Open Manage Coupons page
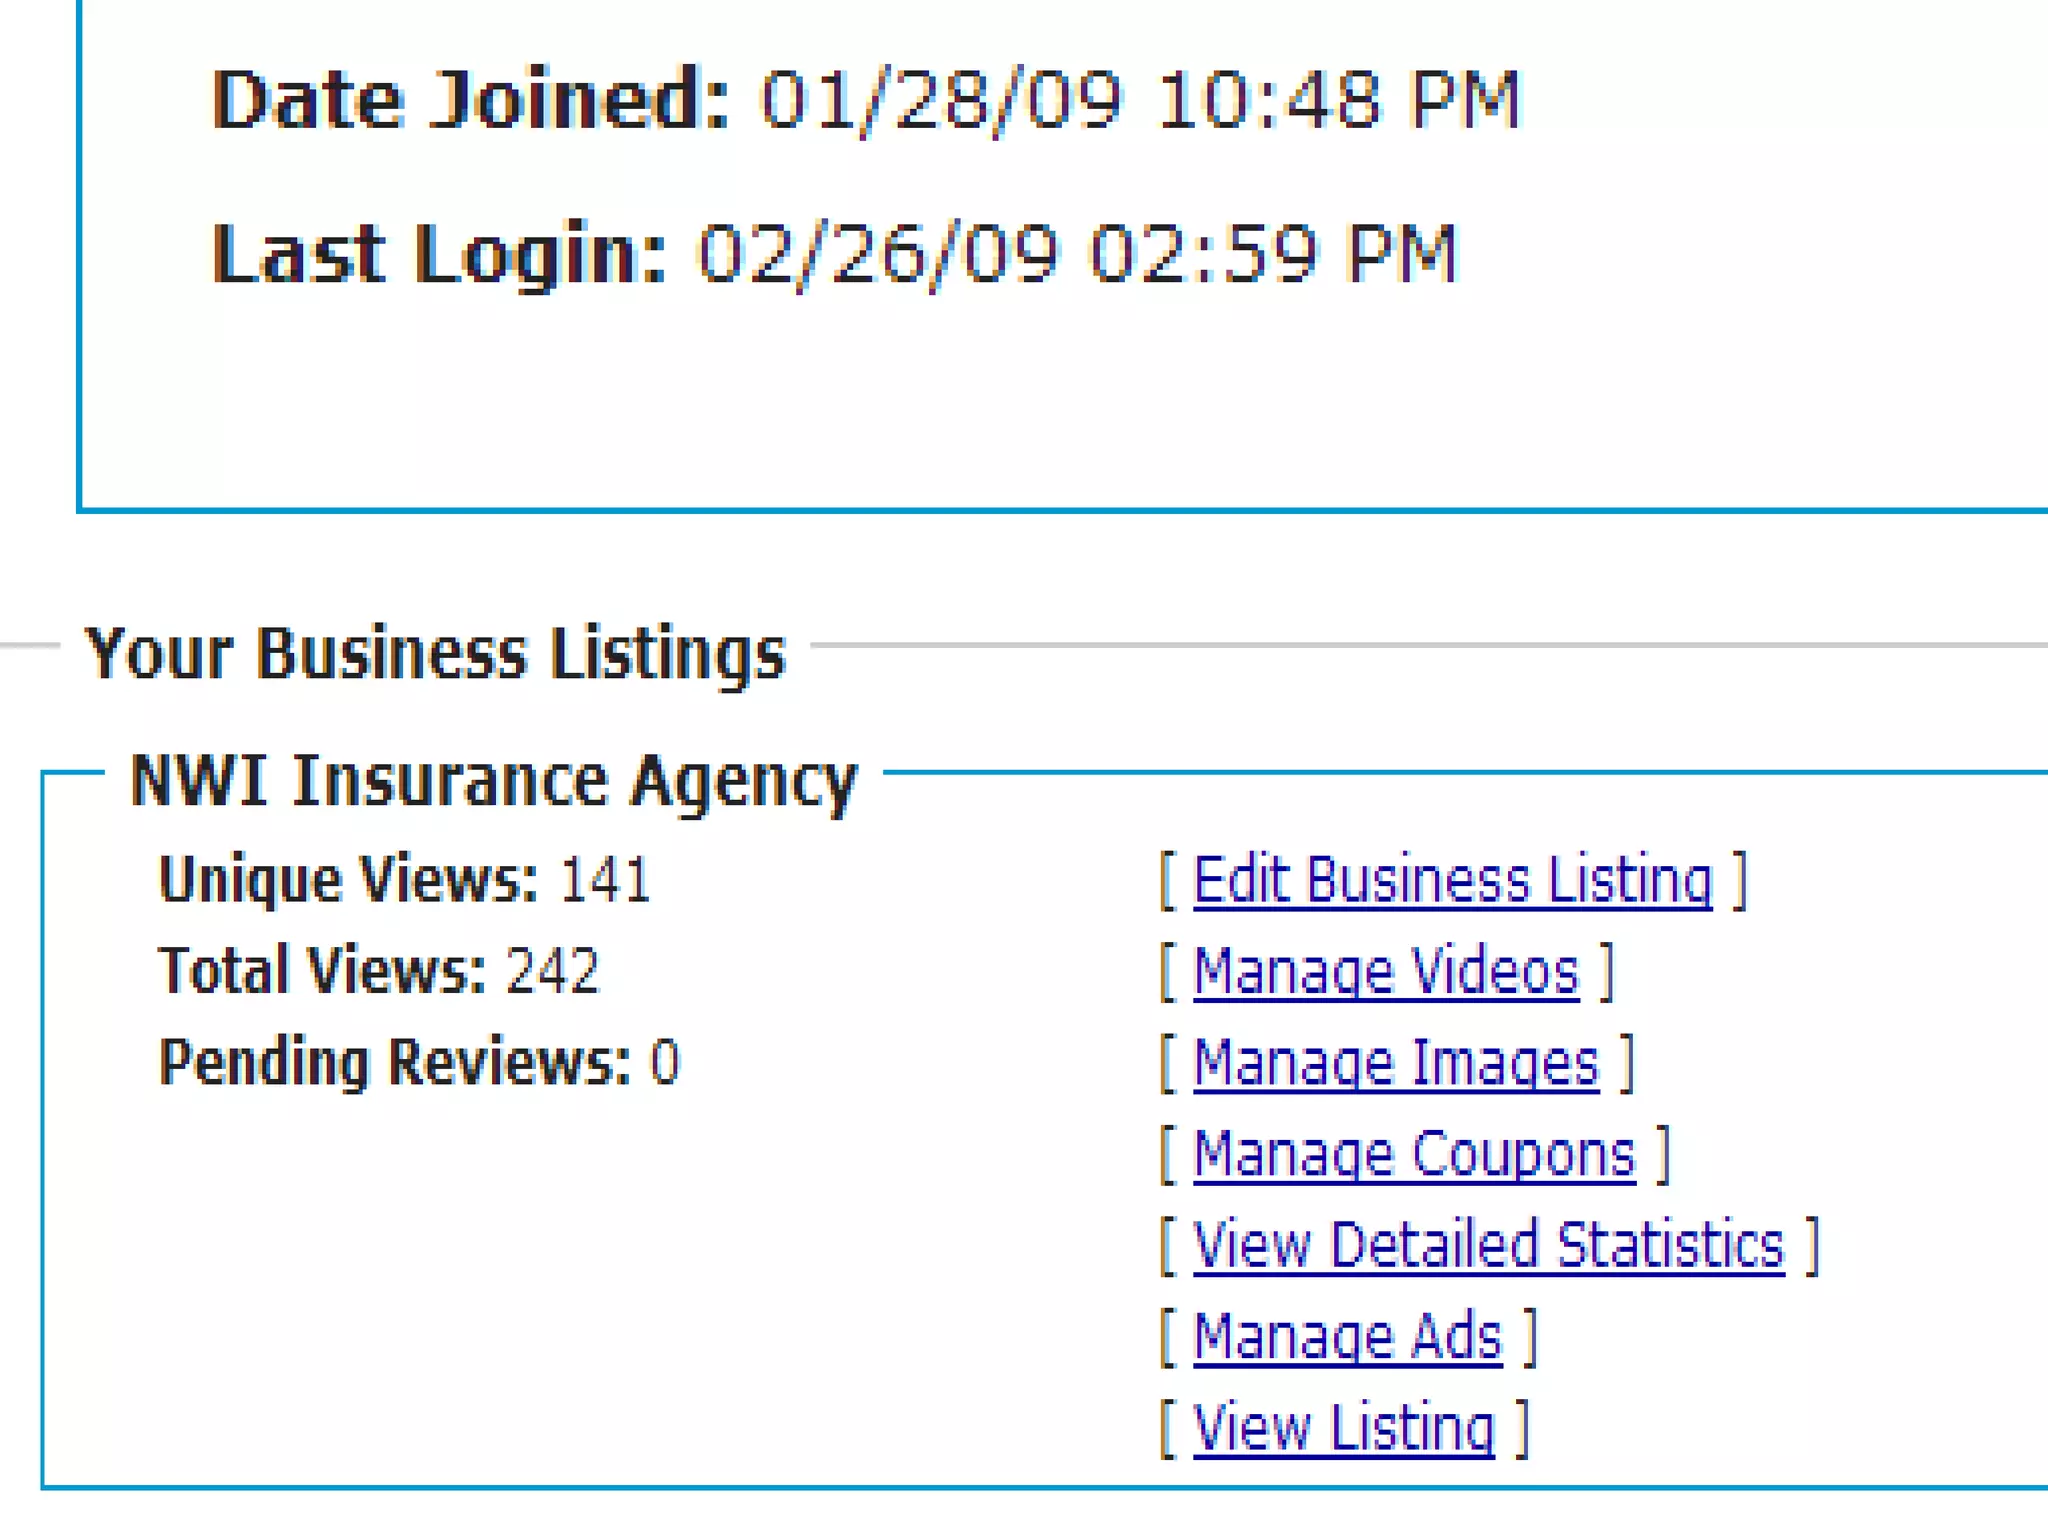2048x1536 pixels. tap(1414, 1155)
